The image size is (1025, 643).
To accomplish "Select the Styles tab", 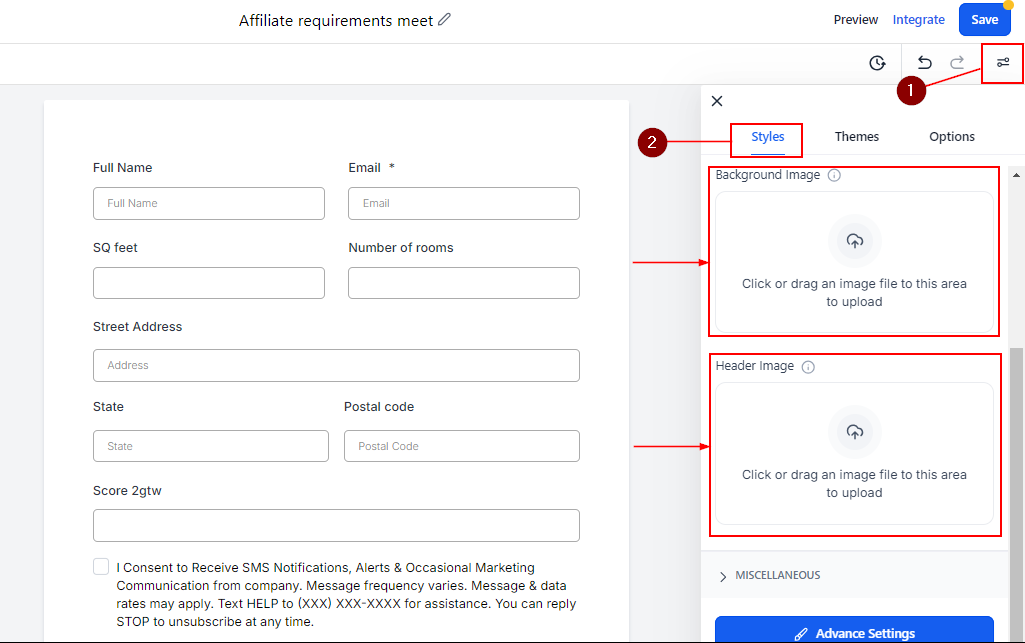I will click(768, 137).
